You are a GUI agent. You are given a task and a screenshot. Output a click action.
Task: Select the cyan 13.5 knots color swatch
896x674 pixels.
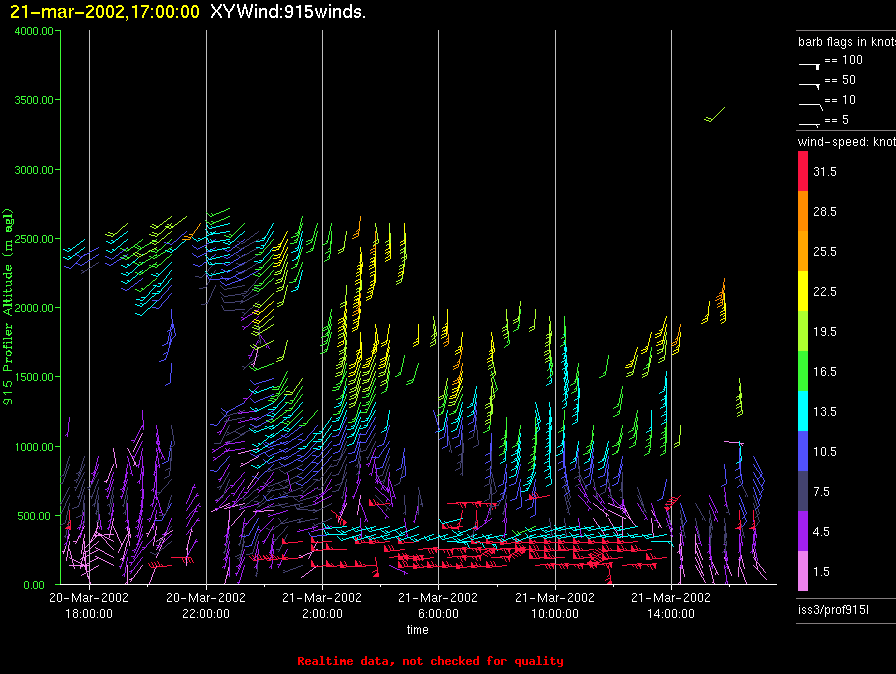803,411
